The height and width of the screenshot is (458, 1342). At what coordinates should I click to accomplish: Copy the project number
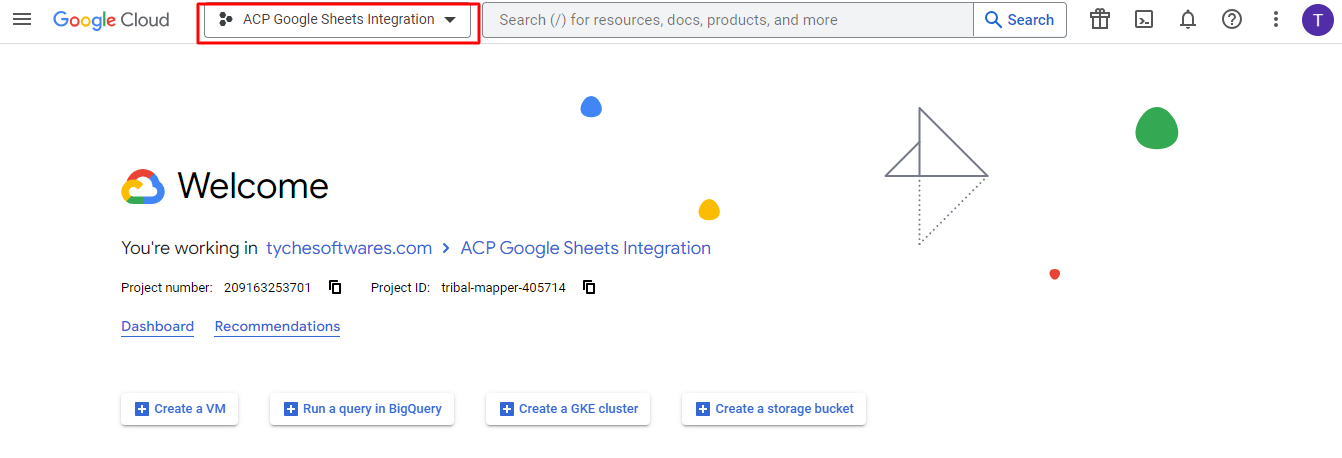(335, 288)
